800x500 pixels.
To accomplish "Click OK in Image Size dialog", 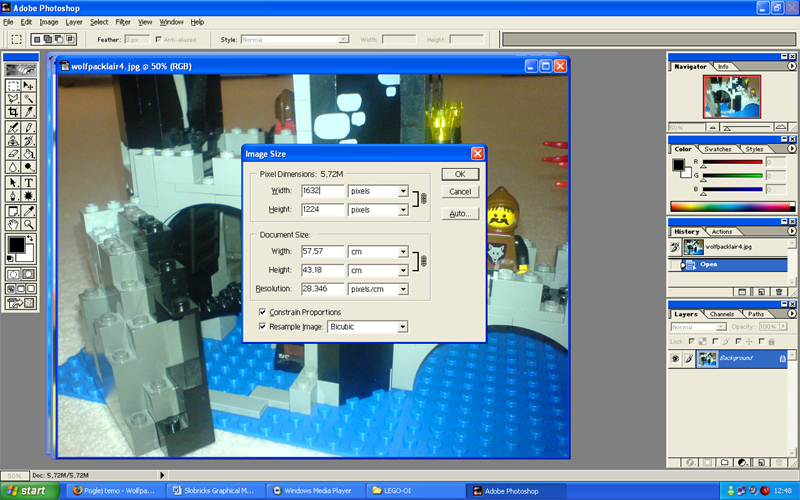I will pyautogui.click(x=460, y=174).
